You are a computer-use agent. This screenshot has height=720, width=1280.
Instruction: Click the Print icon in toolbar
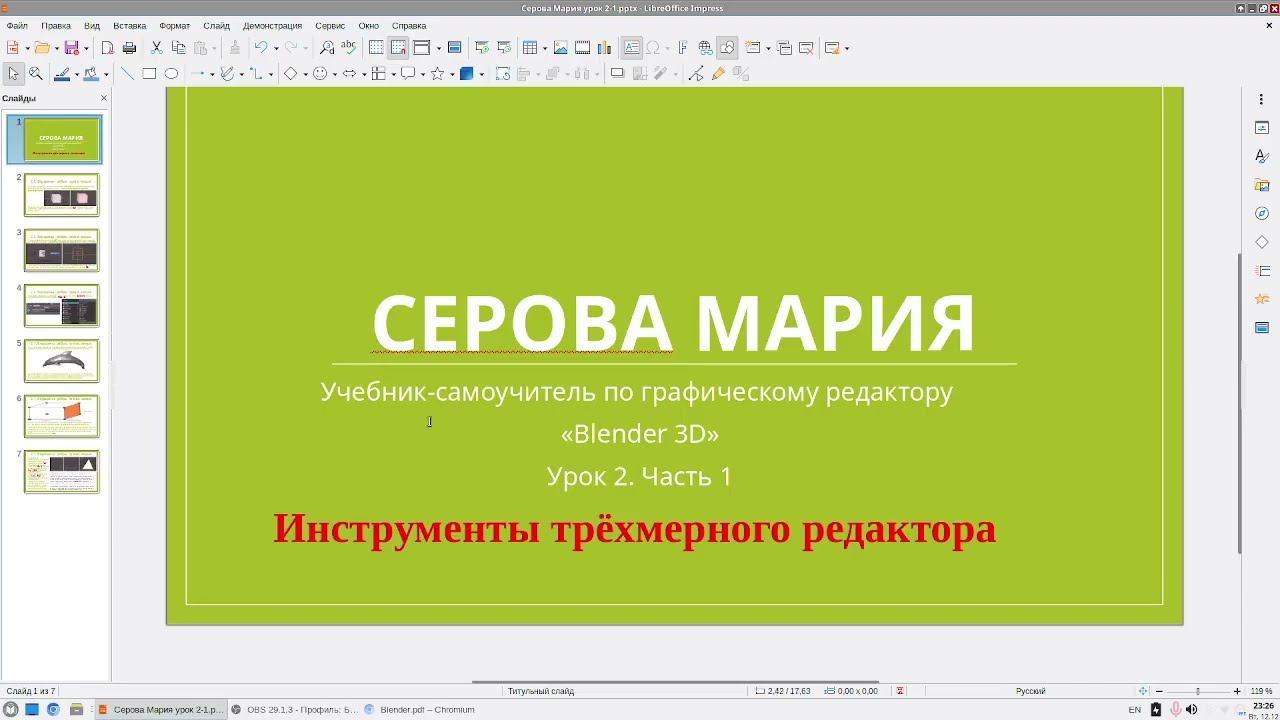[x=129, y=48]
